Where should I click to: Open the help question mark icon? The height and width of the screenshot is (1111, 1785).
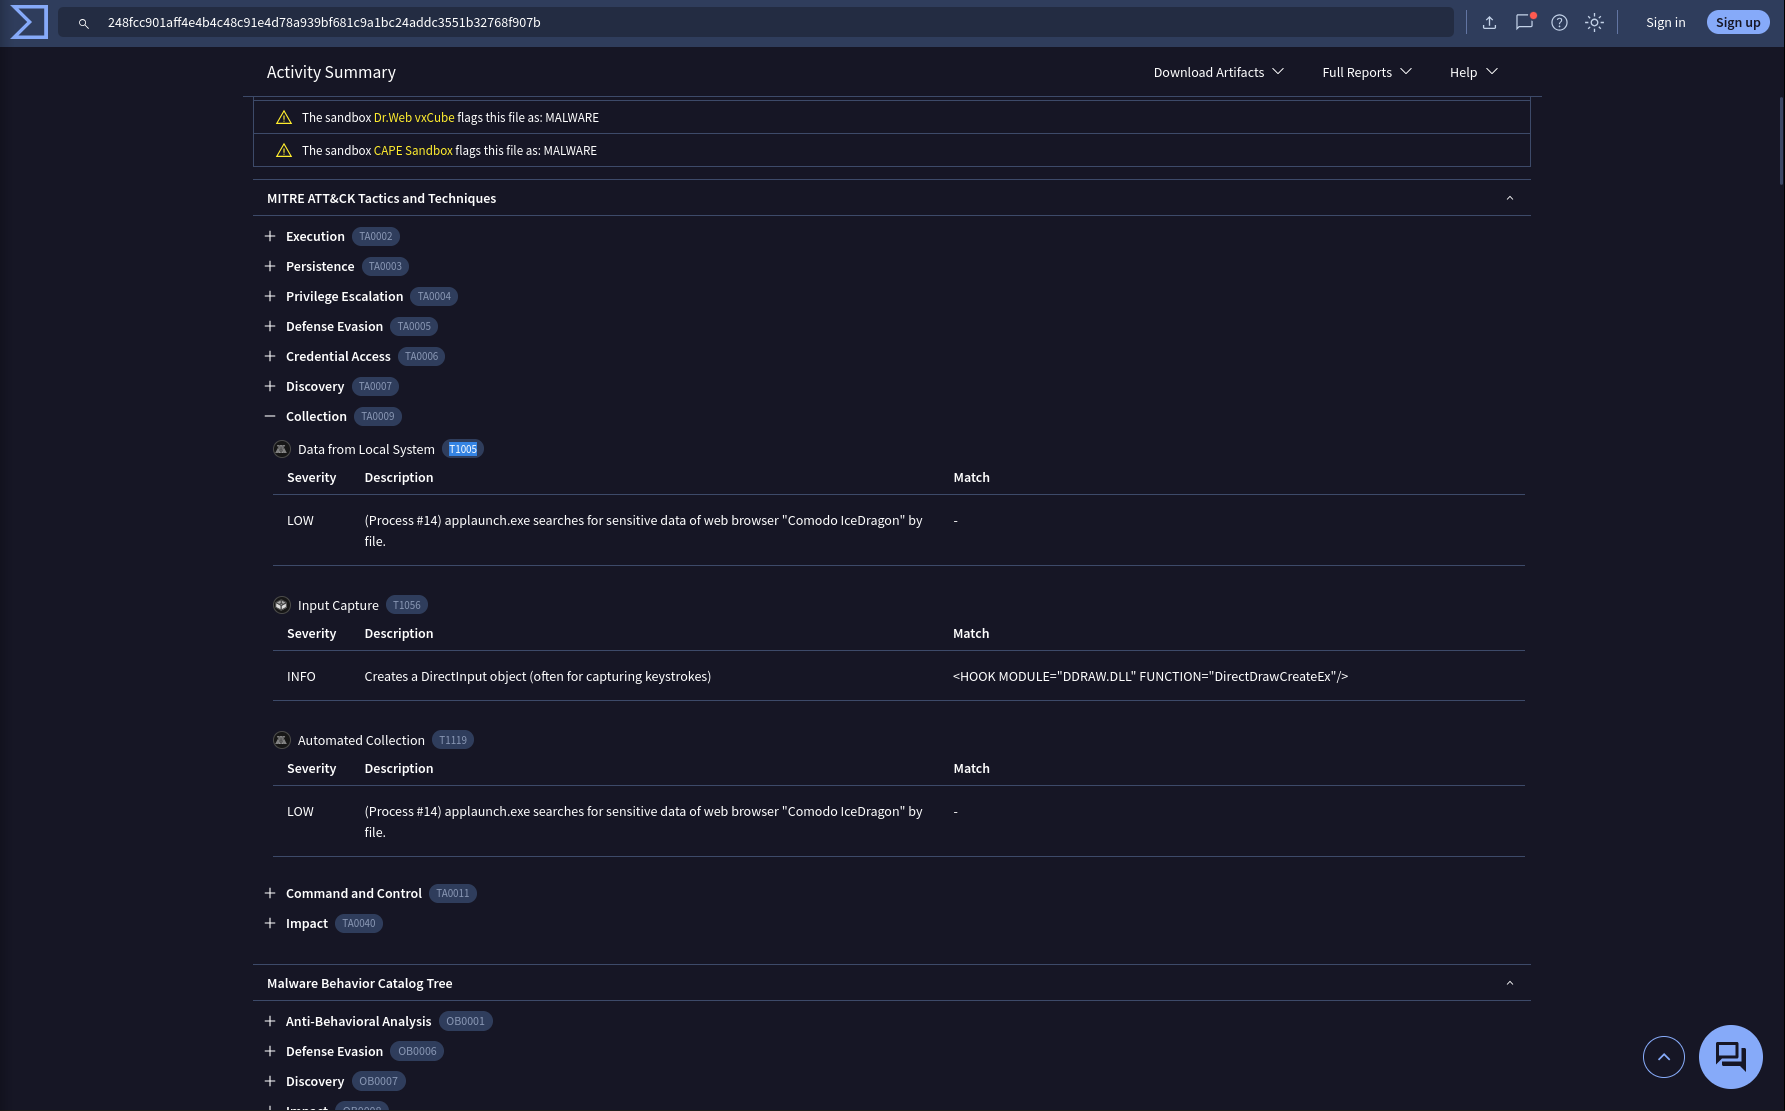tap(1559, 22)
